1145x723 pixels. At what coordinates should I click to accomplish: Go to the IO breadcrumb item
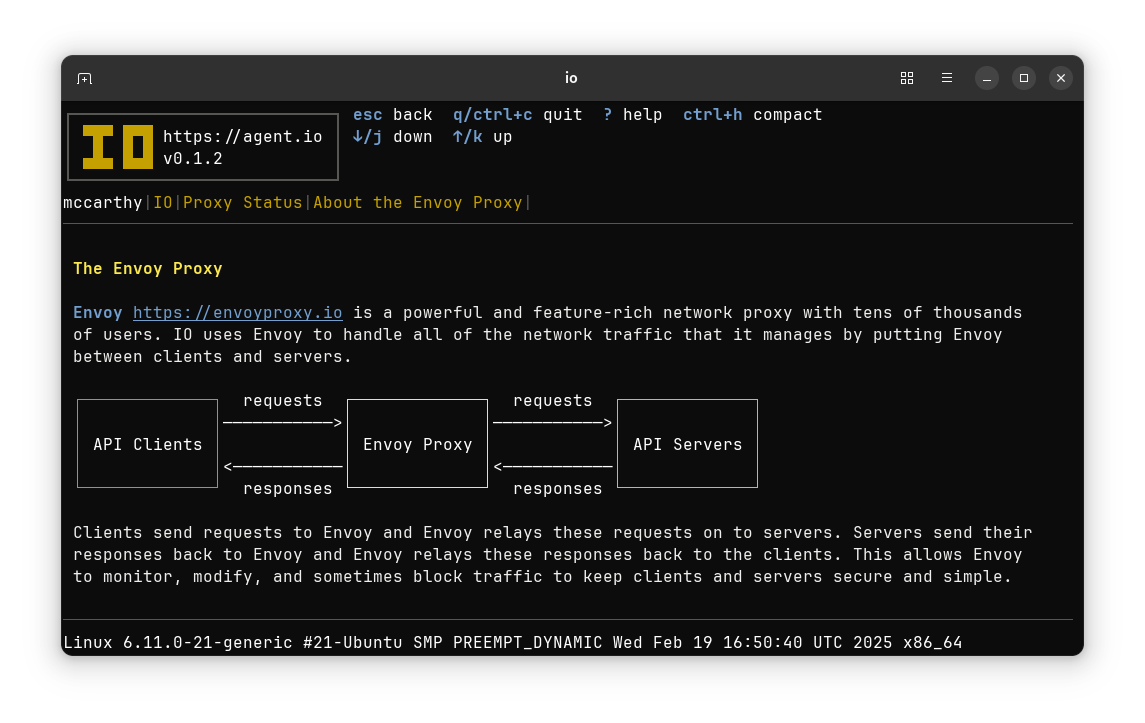coord(163,203)
